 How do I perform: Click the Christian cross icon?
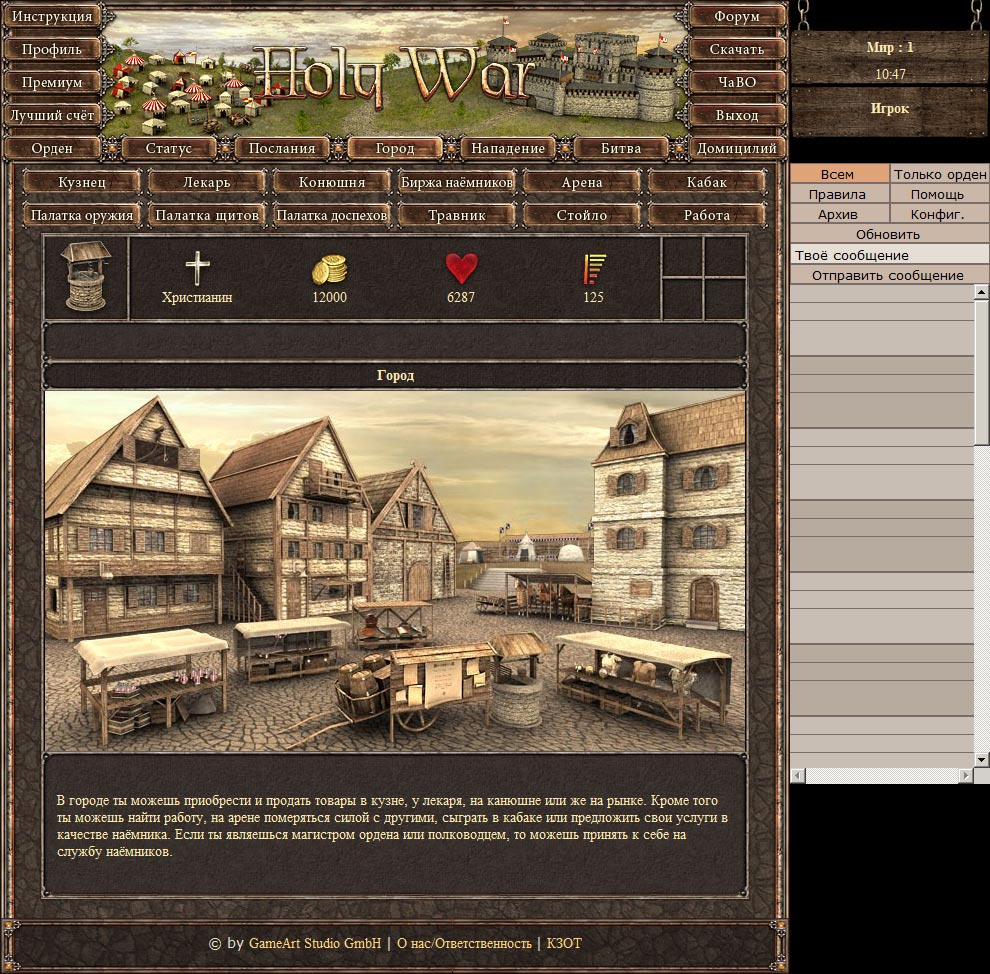pos(197,269)
